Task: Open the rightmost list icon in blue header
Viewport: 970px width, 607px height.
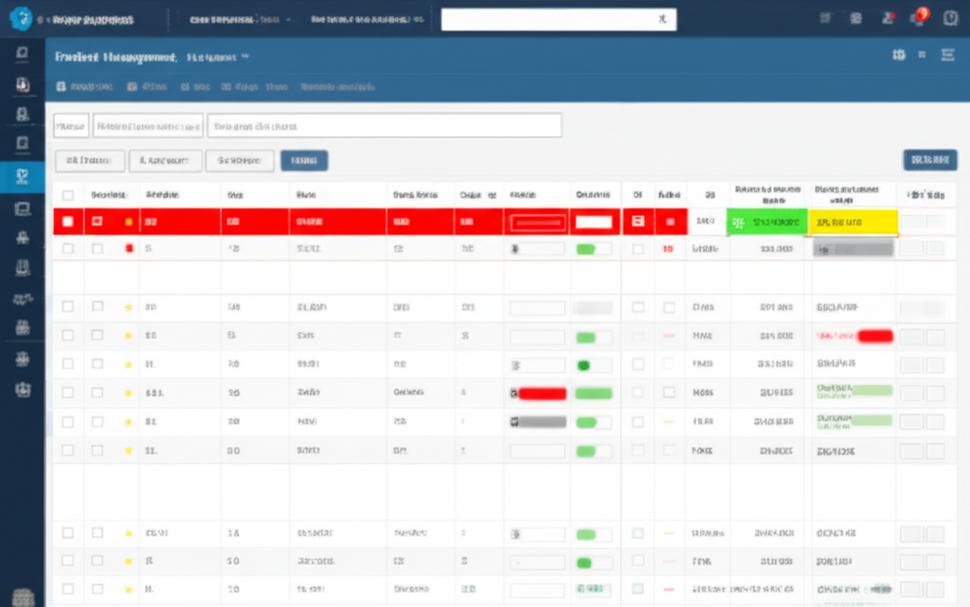Action: (948, 55)
